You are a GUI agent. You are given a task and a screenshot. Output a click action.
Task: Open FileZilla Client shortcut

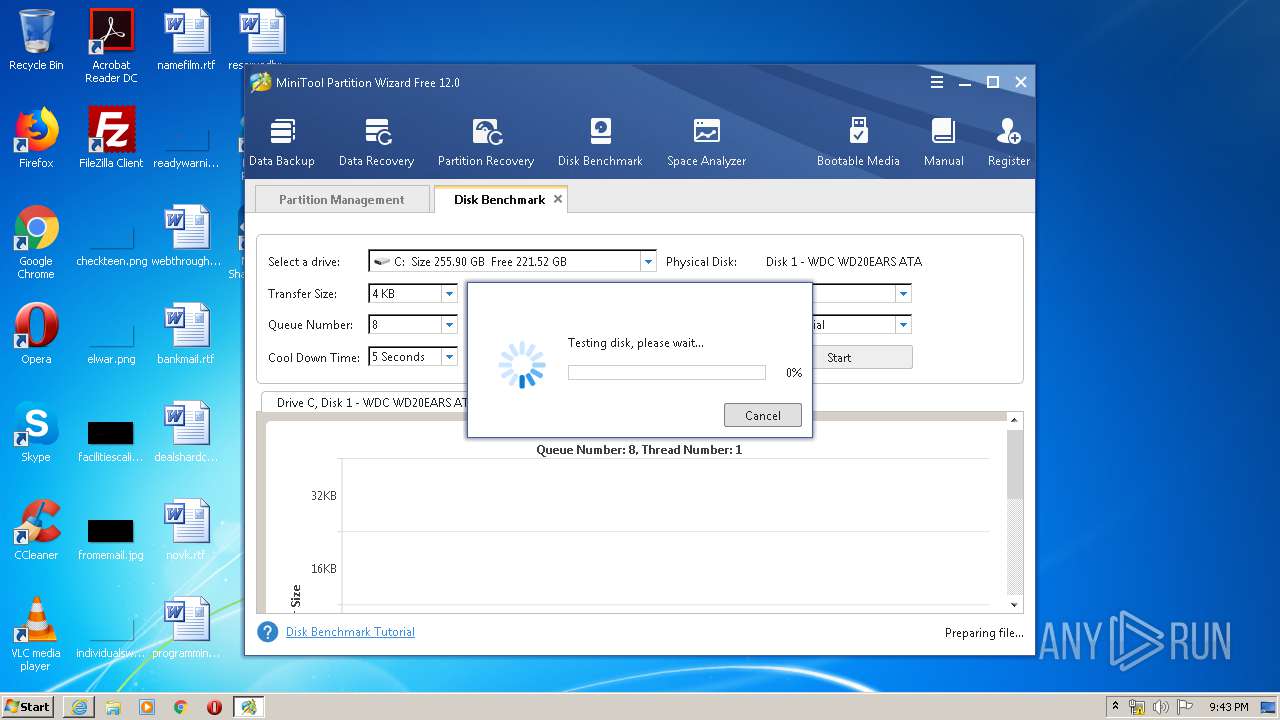(111, 138)
